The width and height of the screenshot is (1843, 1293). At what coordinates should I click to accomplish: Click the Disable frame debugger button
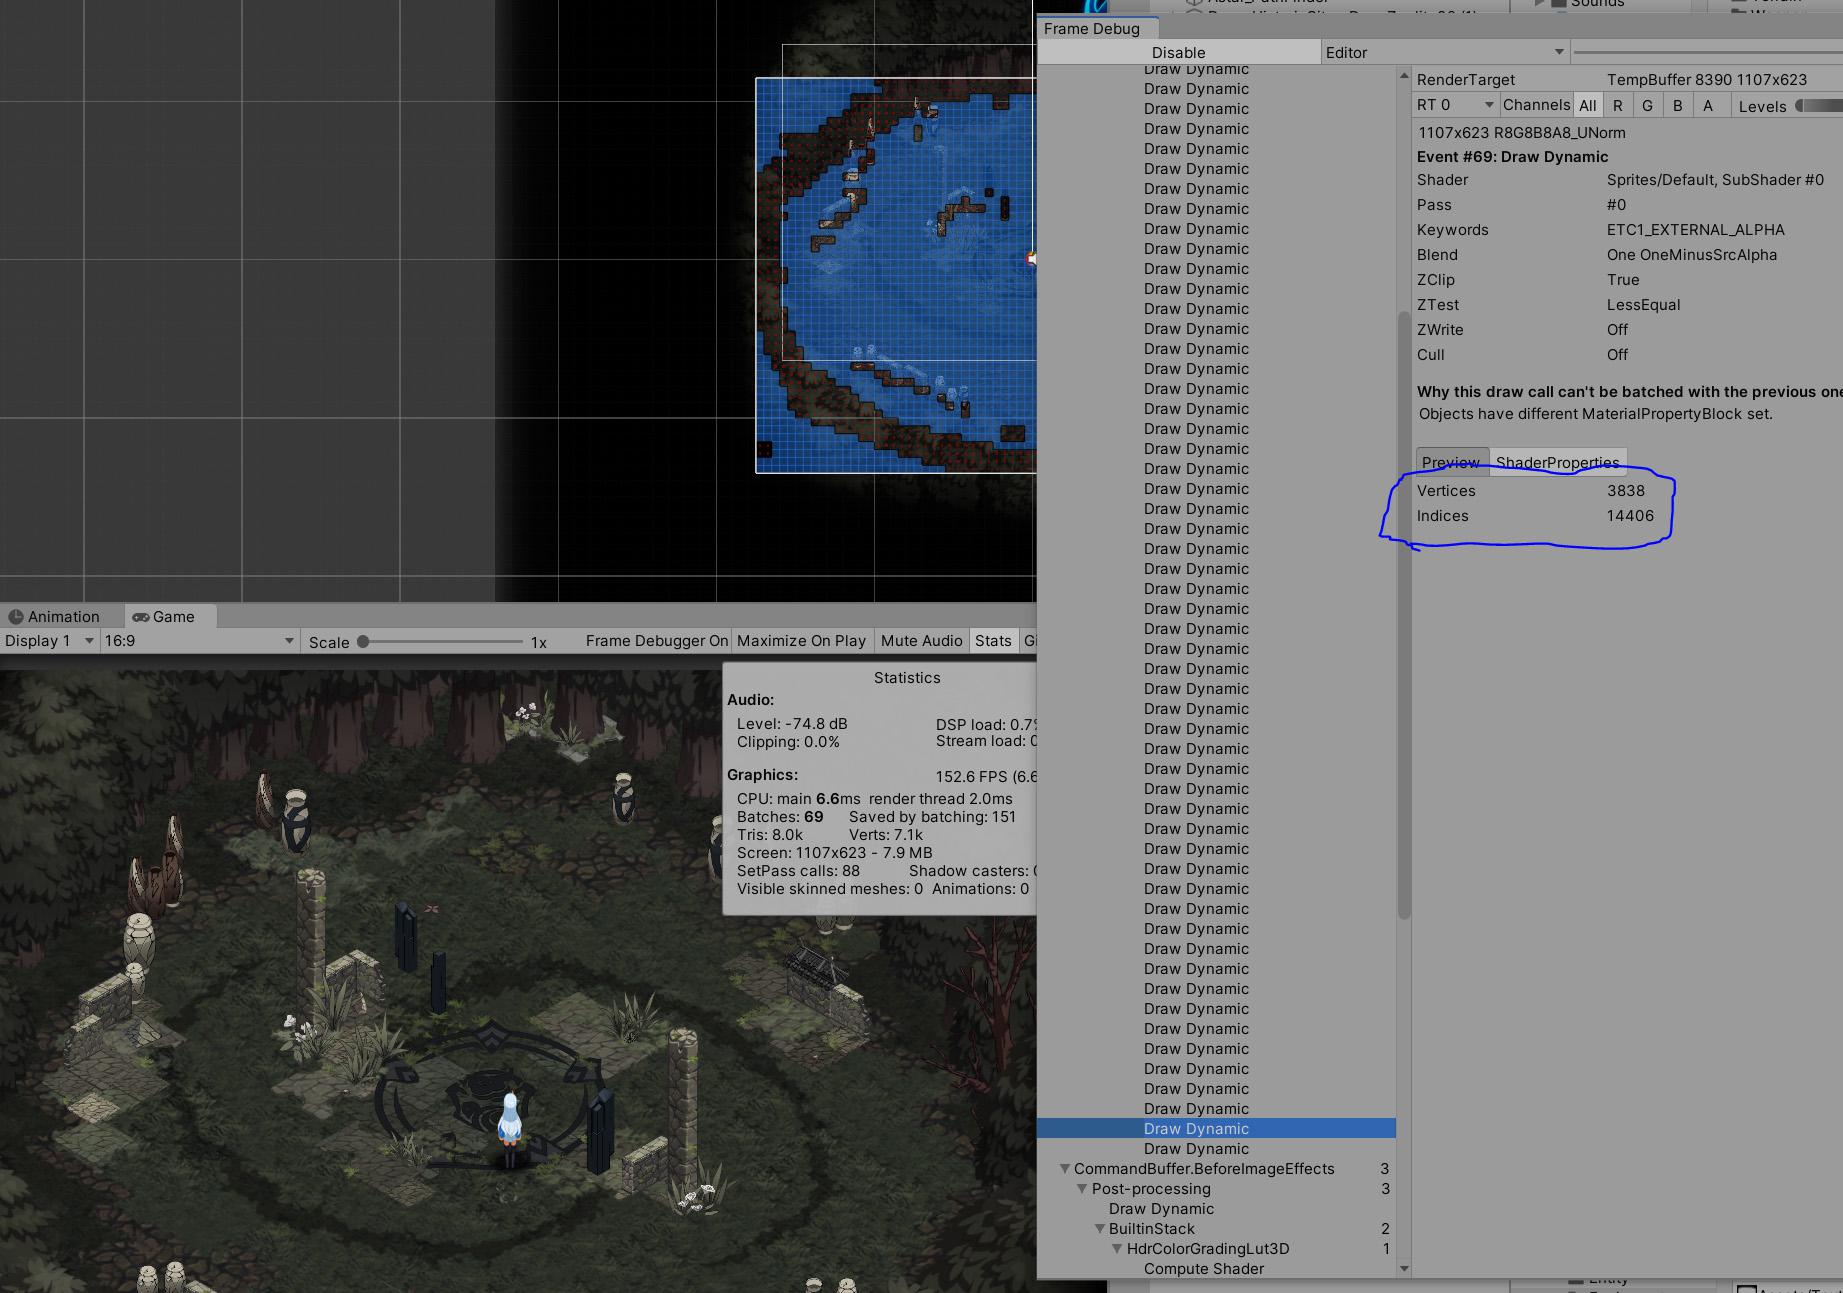[1178, 53]
